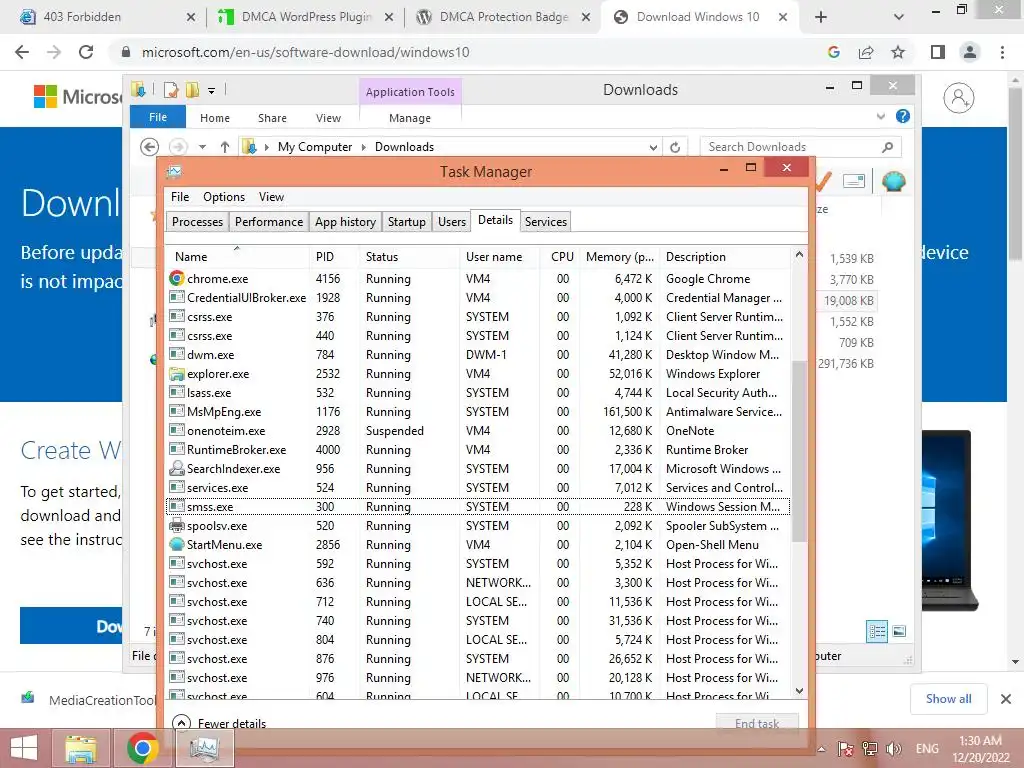The width and height of the screenshot is (1024, 768).
Task: Click the Action Center flag tray icon
Action: tap(846, 748)
